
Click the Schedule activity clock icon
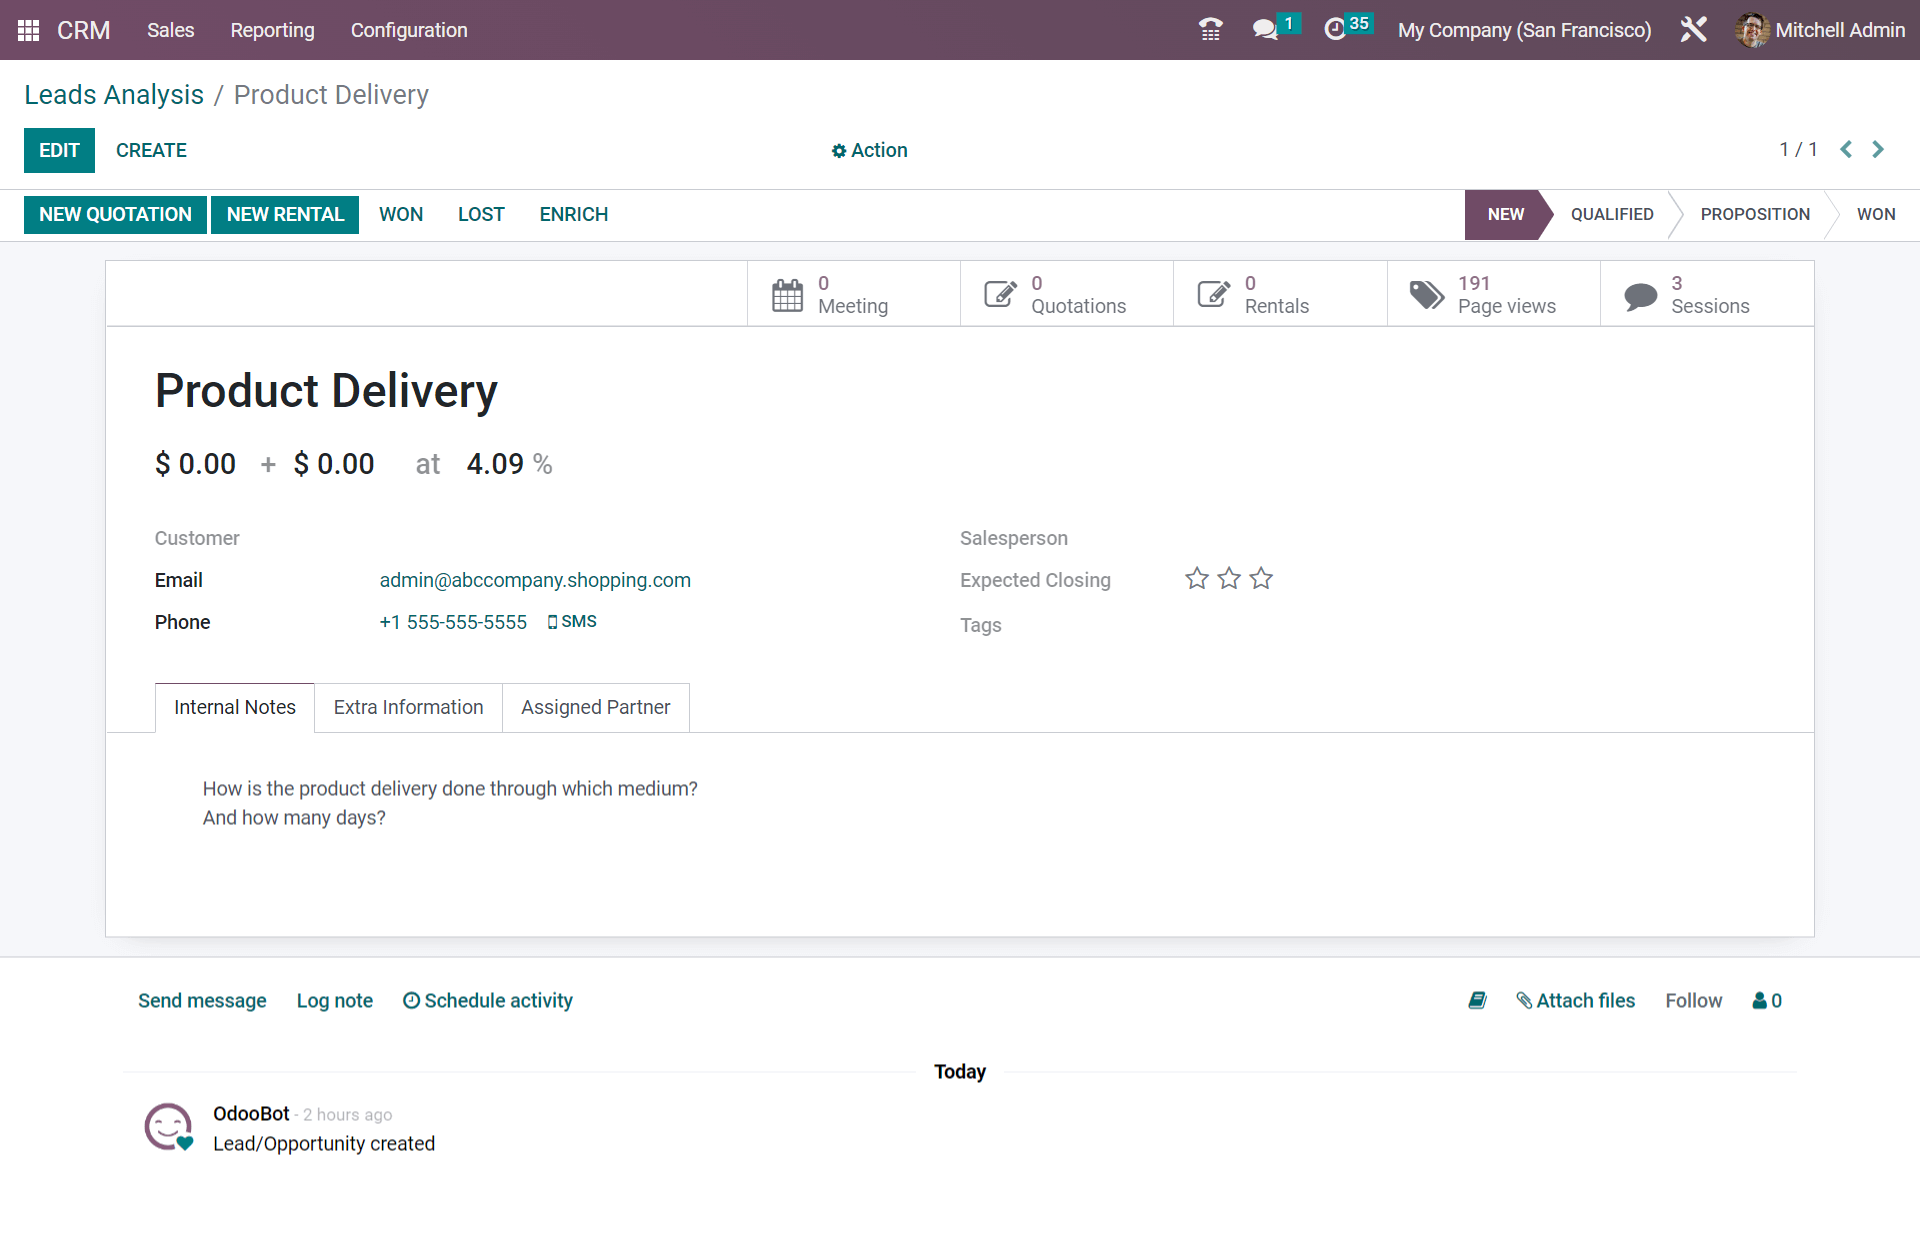pyautogui.click(x=411, y=1000)
